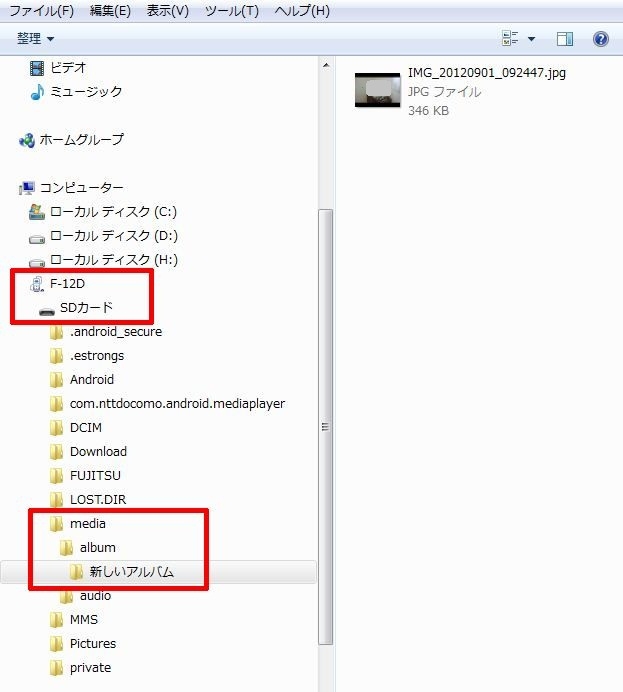Click the blue help icon
Image resolution: width=623 pixels, height=692 pixels.
pos(600,39)
